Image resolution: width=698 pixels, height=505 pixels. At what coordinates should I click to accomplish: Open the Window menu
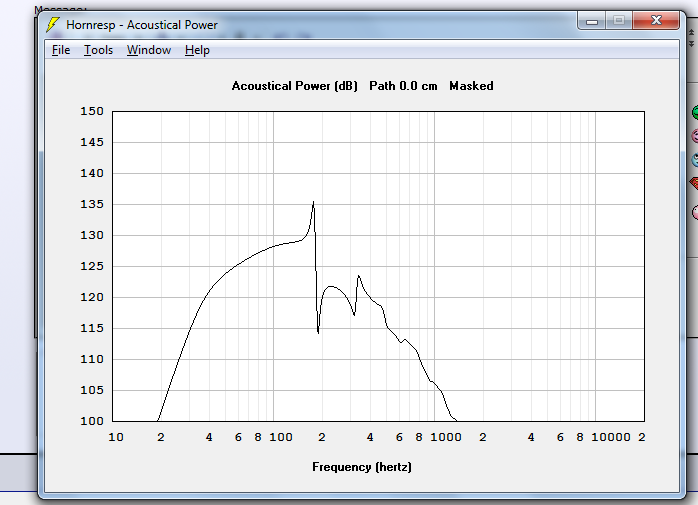point(149,50)
